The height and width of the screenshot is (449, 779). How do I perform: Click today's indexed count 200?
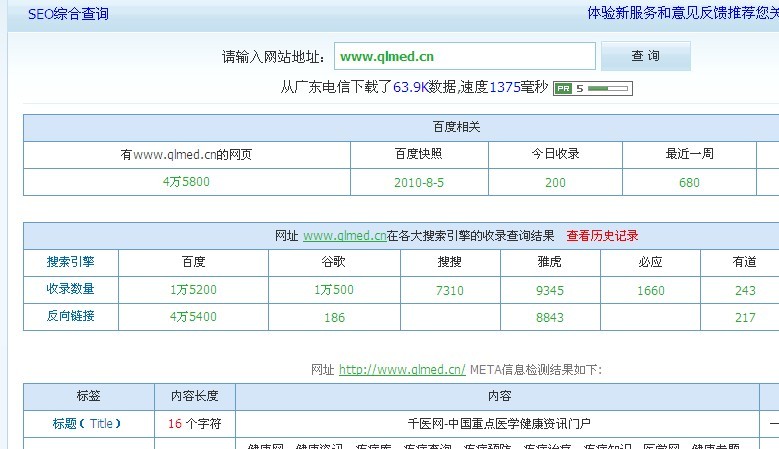click(x=555, y=183)
